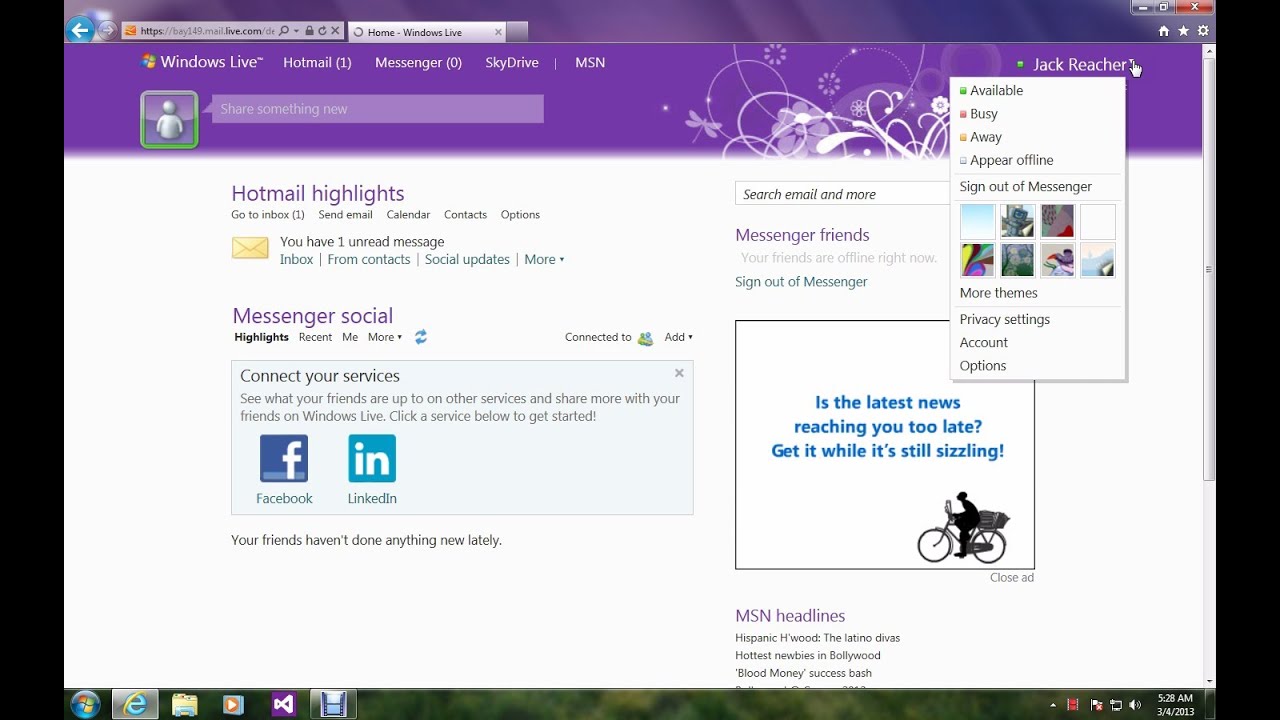This screenshot has height=720, width=1280.
Task: Open browser Tools gear icon
Action: tap(1203, 31)
